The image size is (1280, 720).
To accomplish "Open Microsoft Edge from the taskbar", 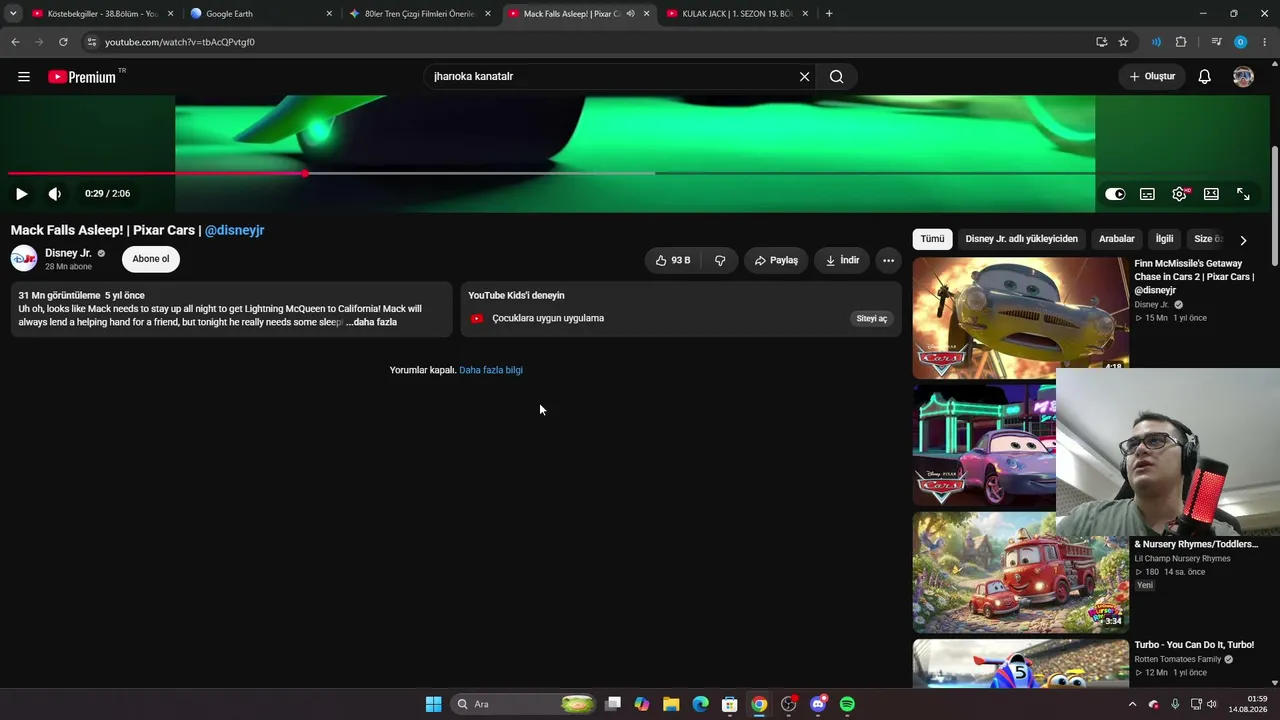I will point(700,704).
